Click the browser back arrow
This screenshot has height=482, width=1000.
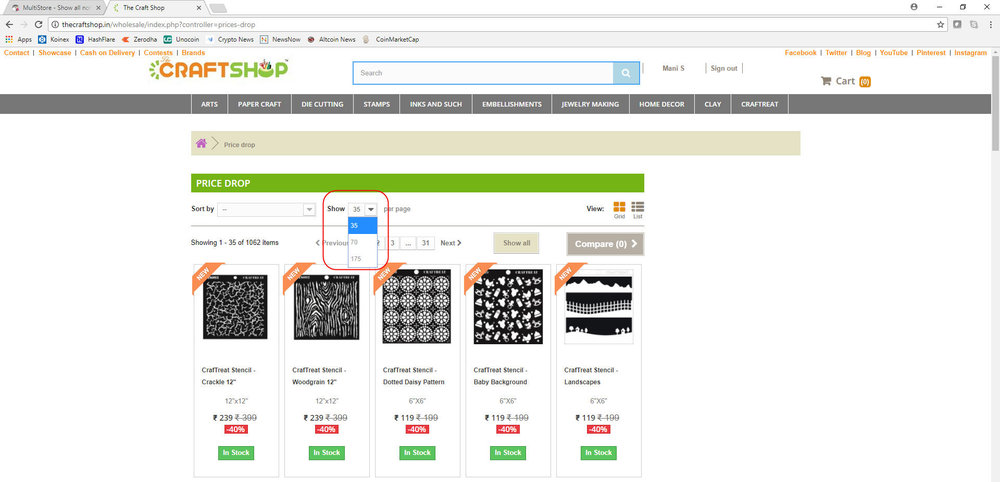[x=9, y=24]
